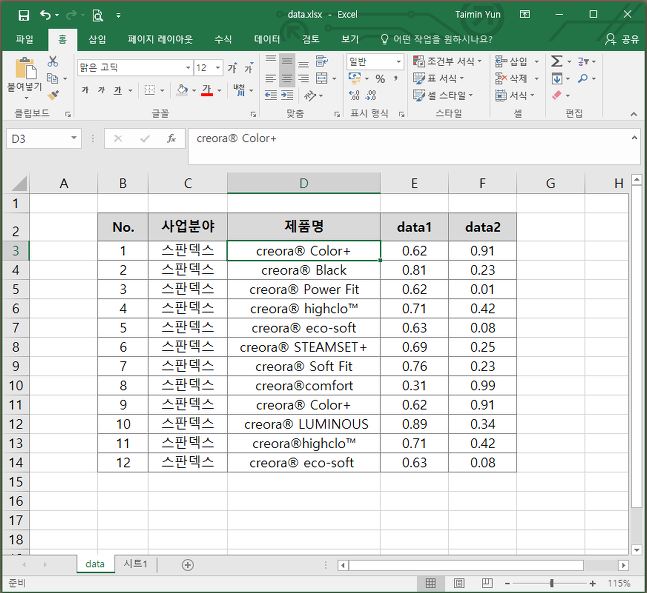This screenshot has width=647, height=593.
Task: Switch to Page Break Preview button
Action: pyautogui.click(x=487, y=583)
